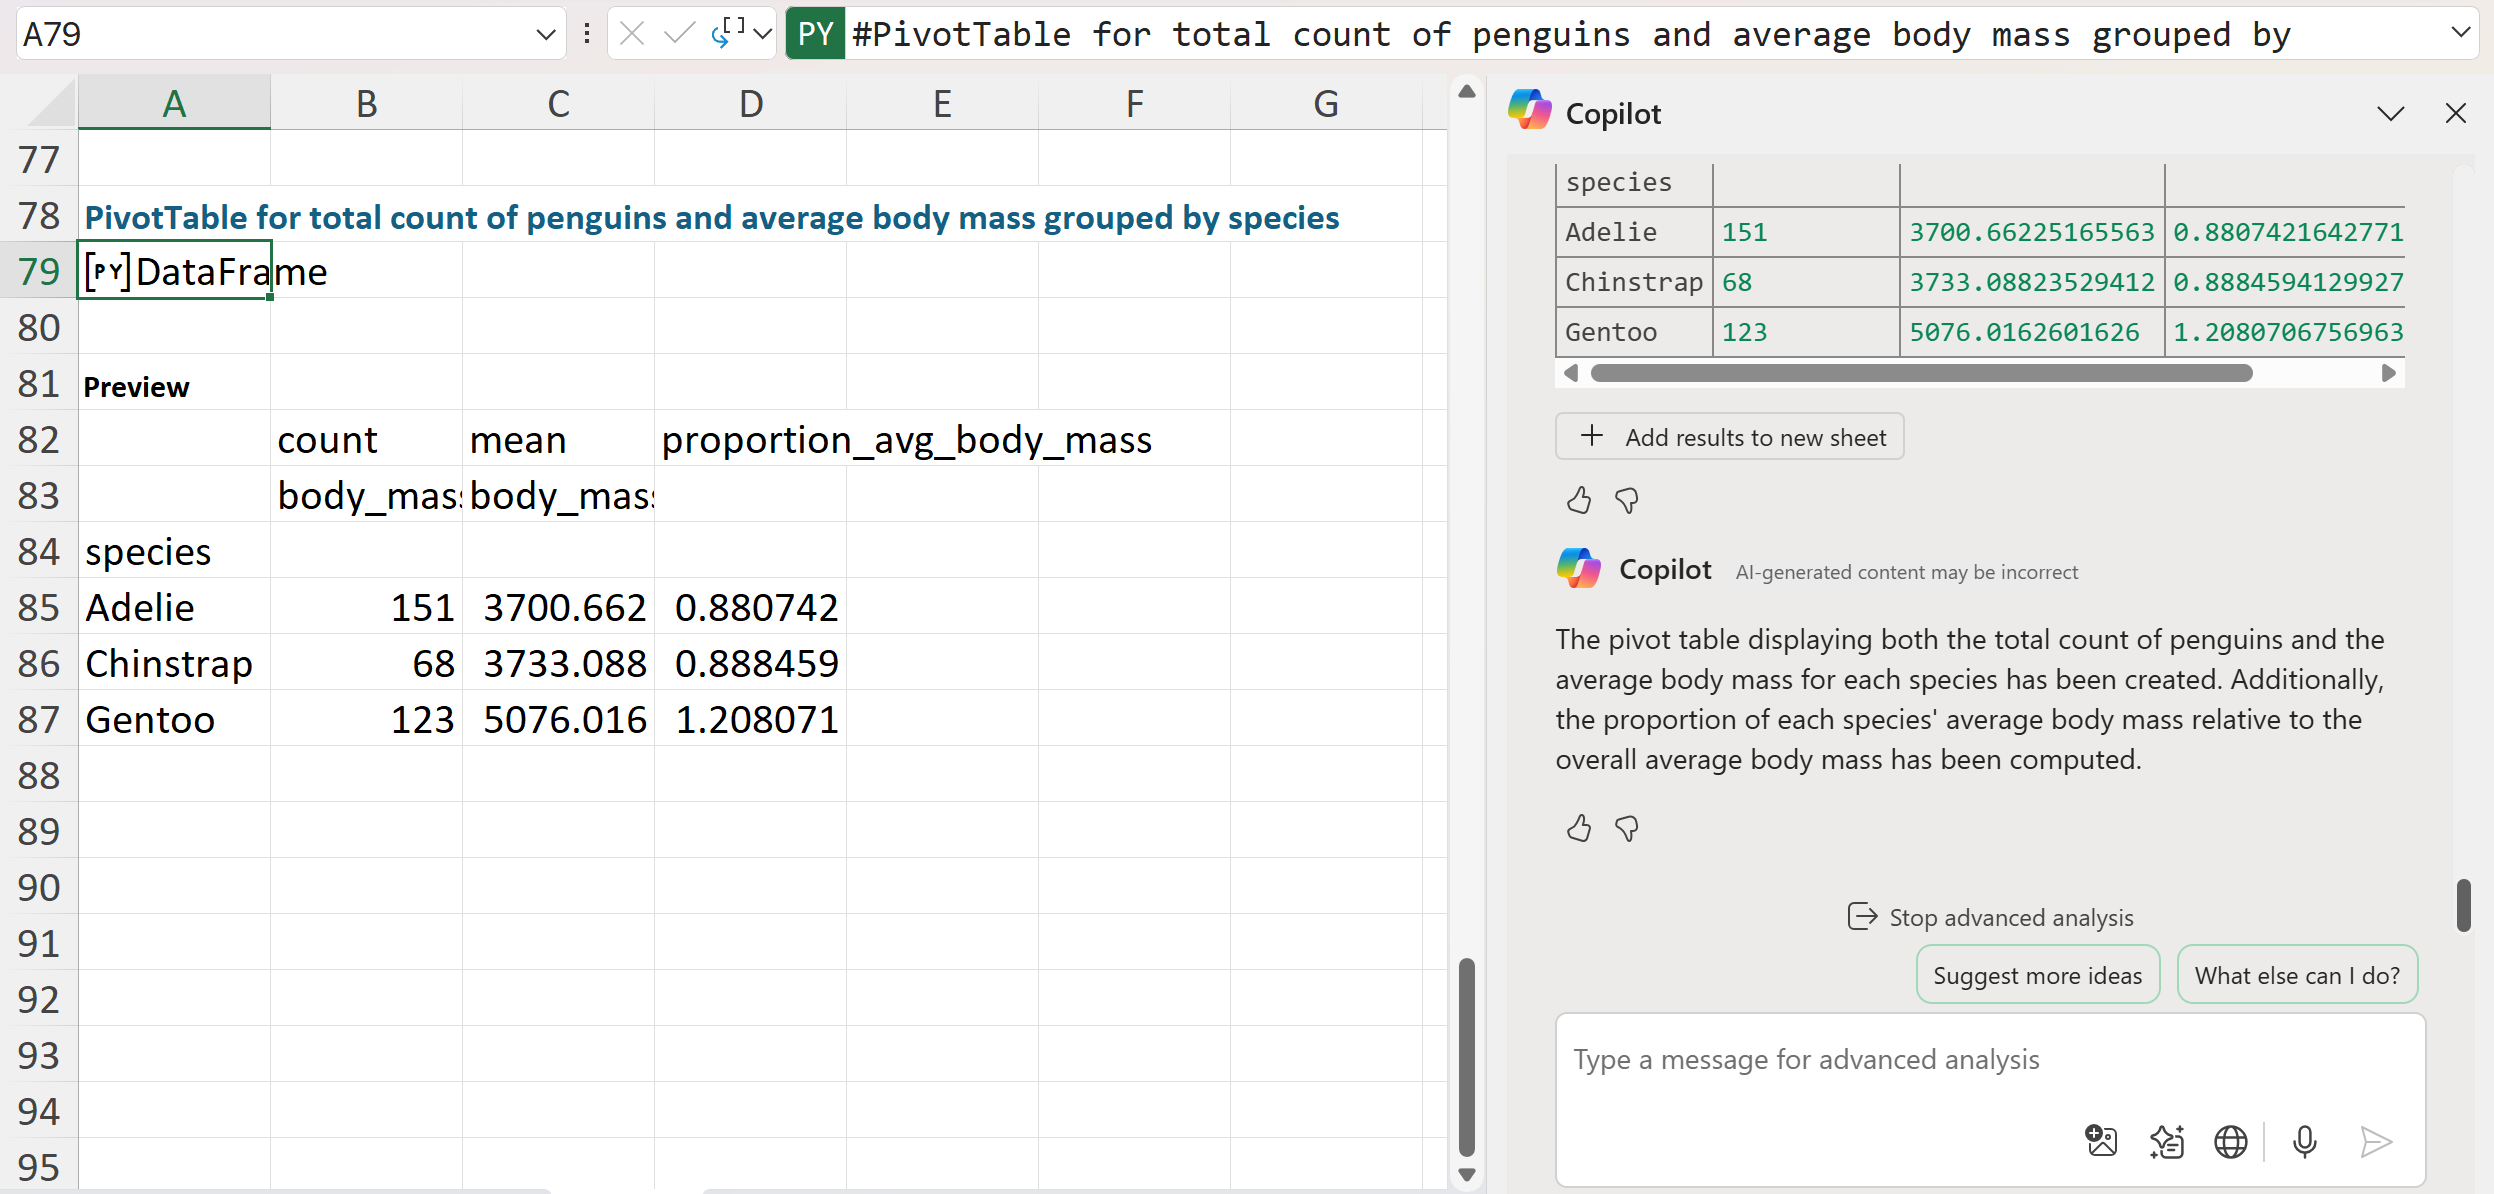
Task: Collapse the Copilot pane with chevron
Action: [2391, 113]
